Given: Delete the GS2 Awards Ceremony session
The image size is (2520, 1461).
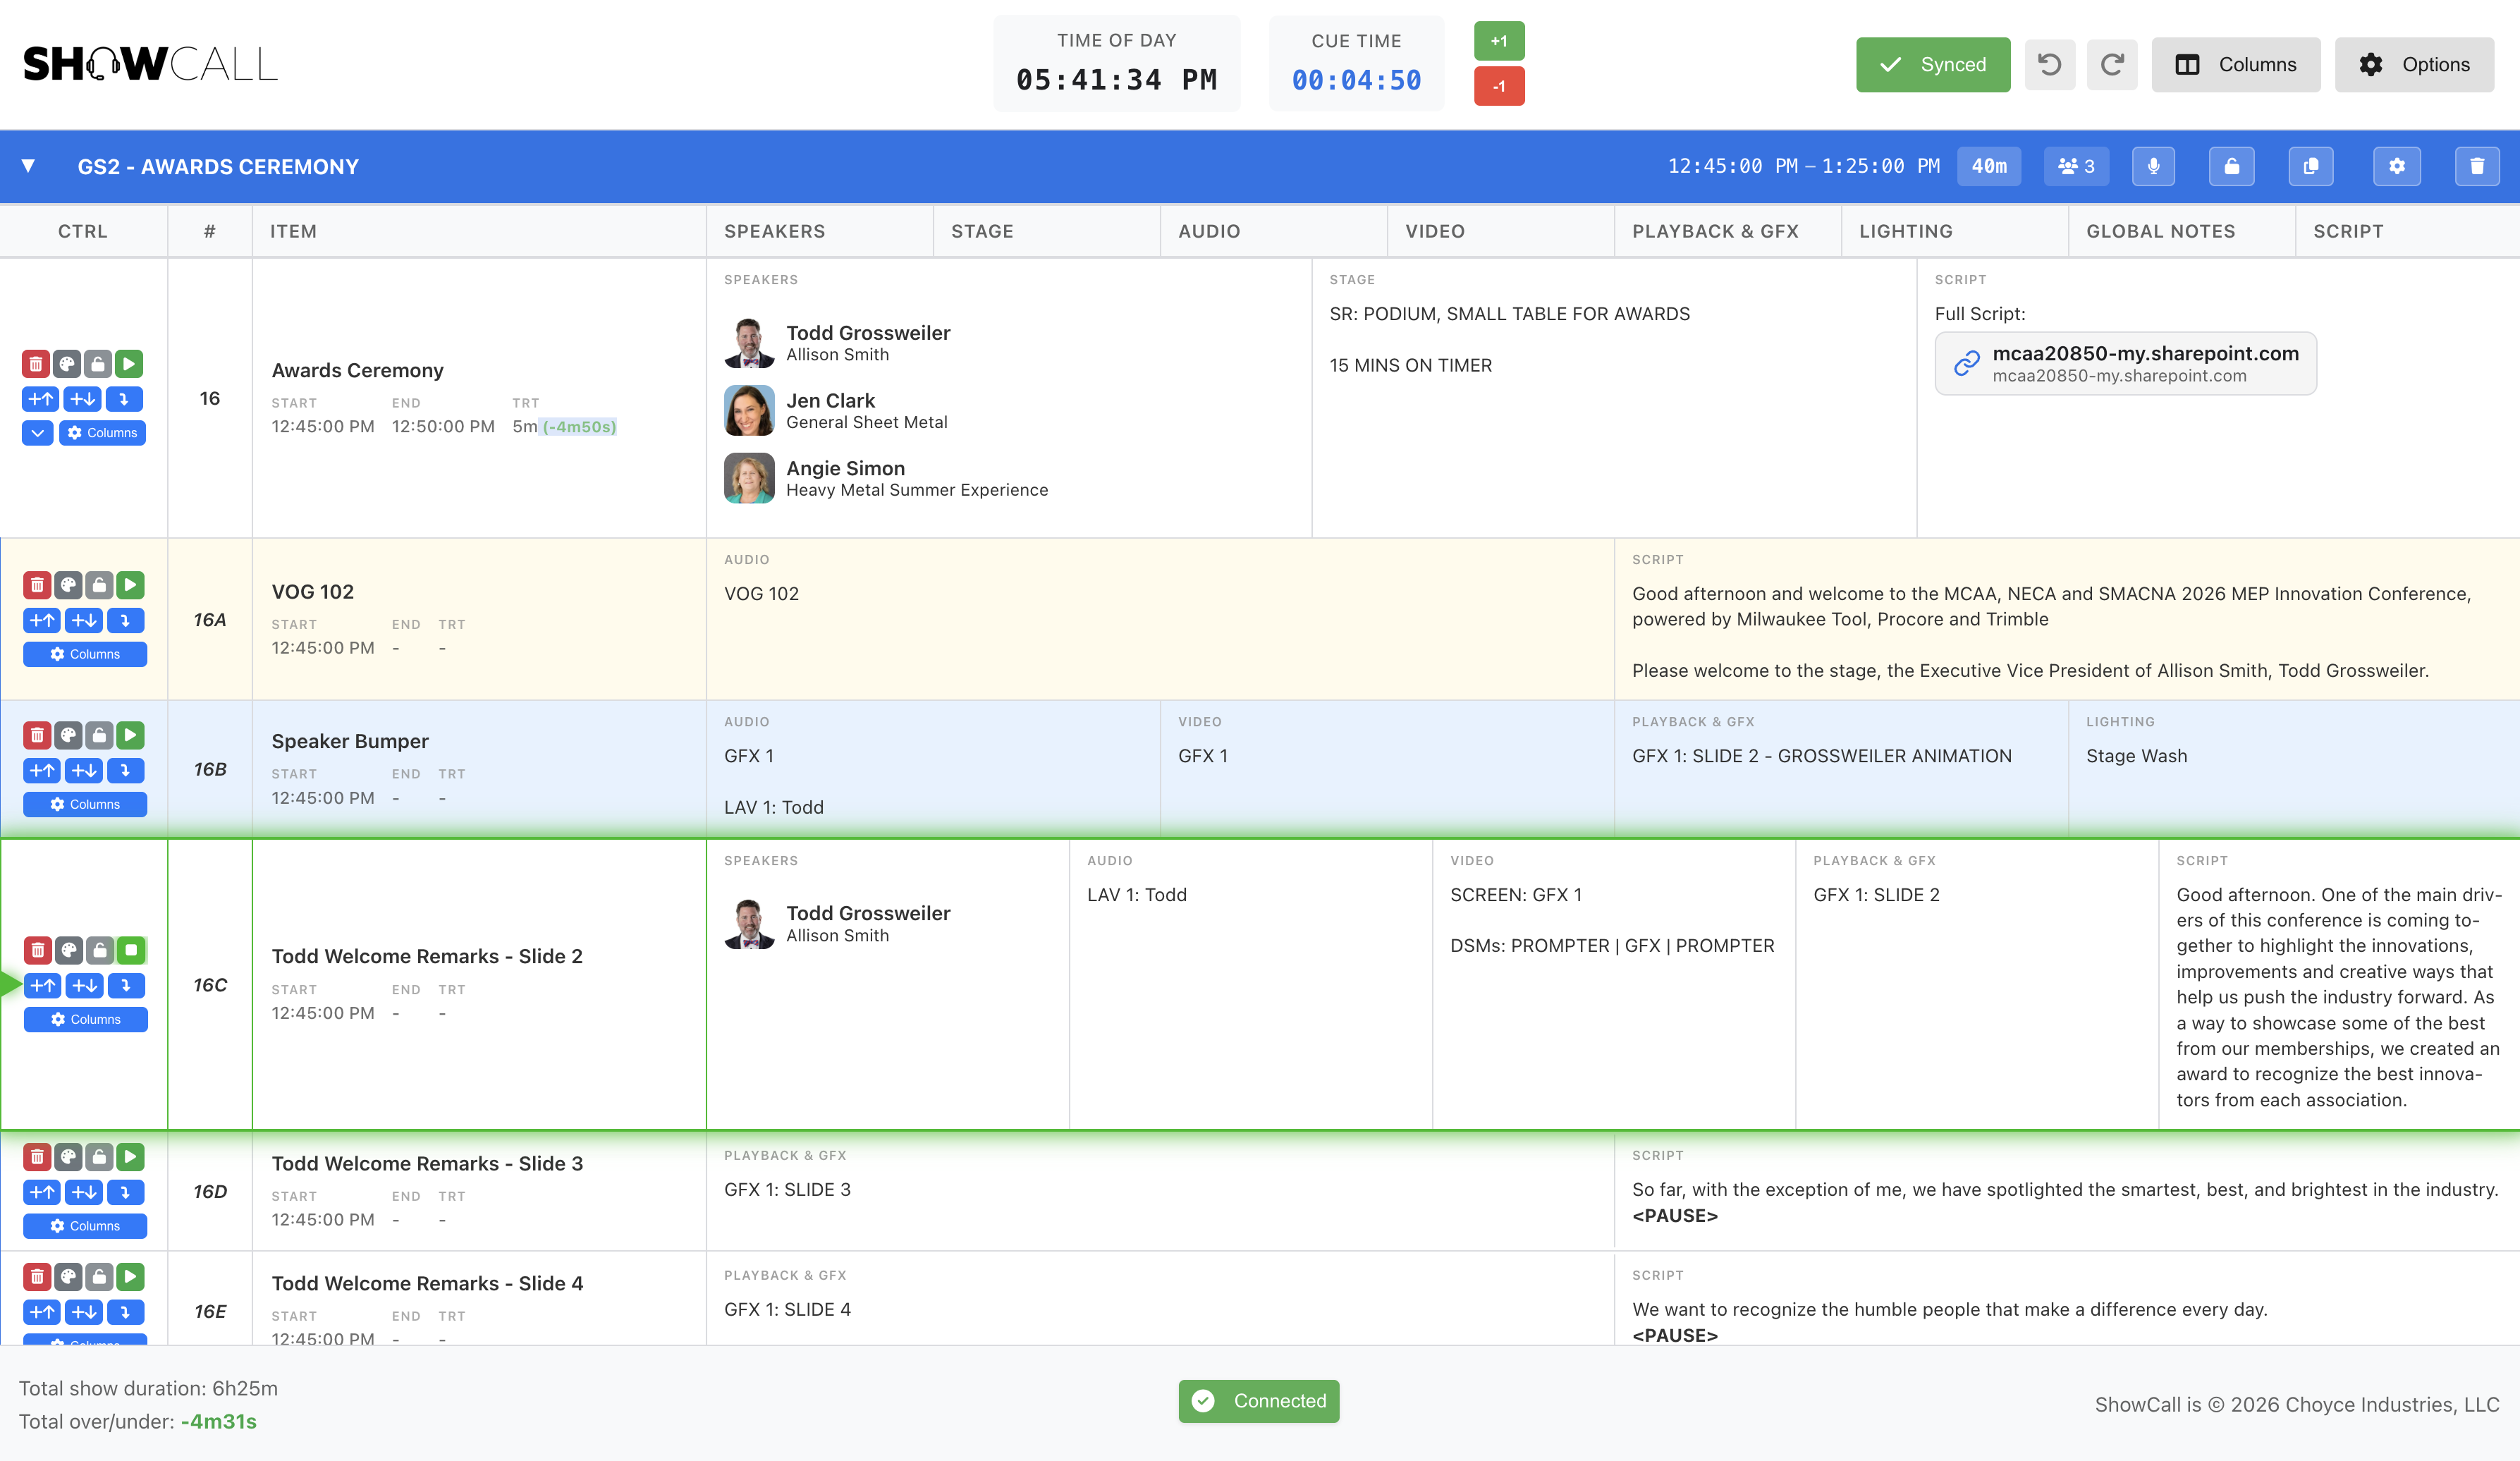Looking at the screenshot, I should click(2477, 166).
